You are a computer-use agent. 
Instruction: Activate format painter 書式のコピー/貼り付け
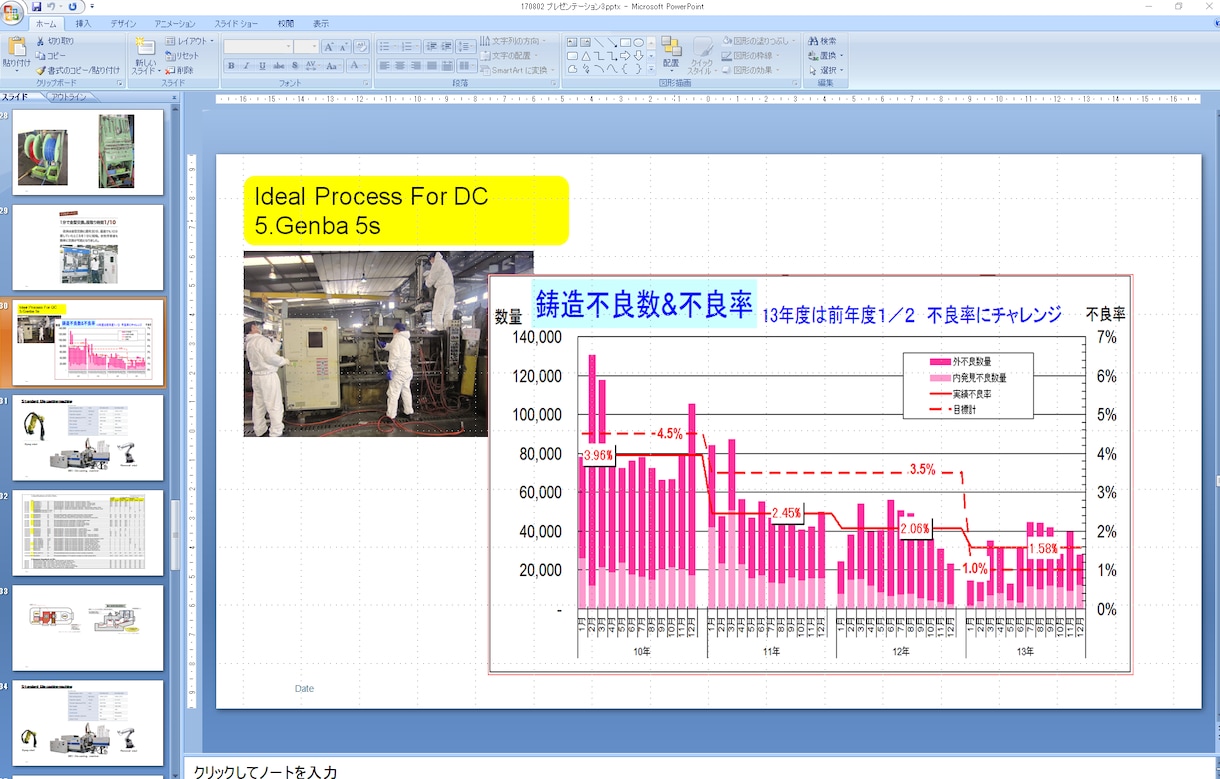point(78,70)
